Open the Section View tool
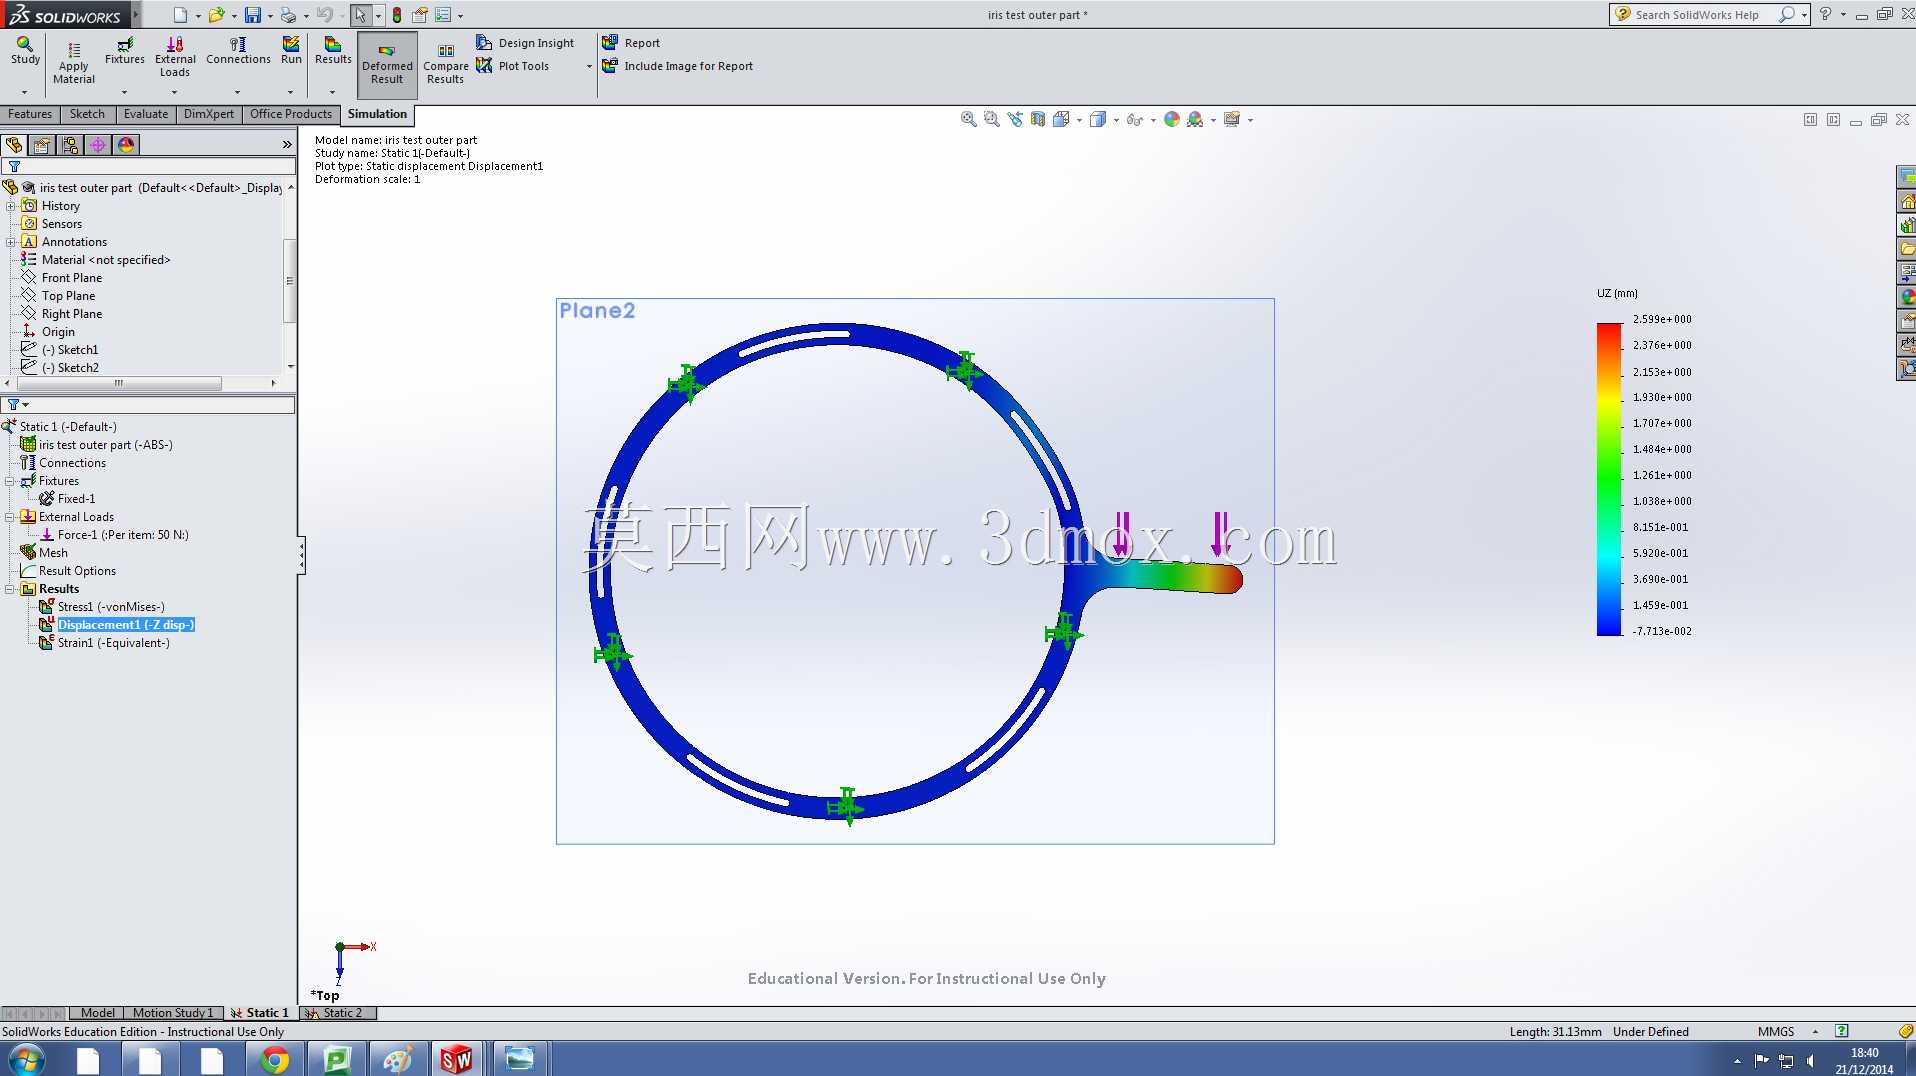Image resolution: width=1916 pixels, height=1076 pixels. [x=1038, y=119]
